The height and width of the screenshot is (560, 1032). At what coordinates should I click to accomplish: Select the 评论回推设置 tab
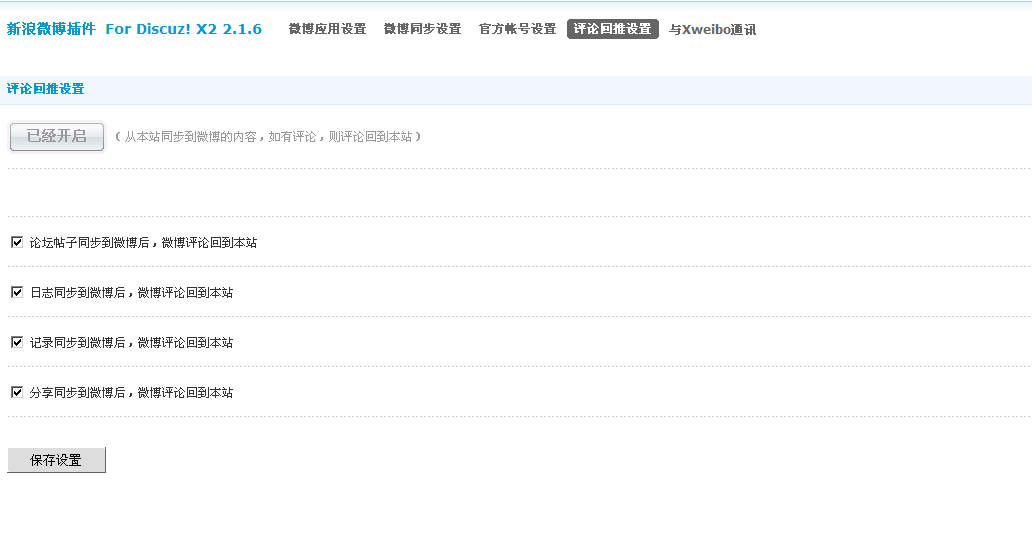[613, 29]
